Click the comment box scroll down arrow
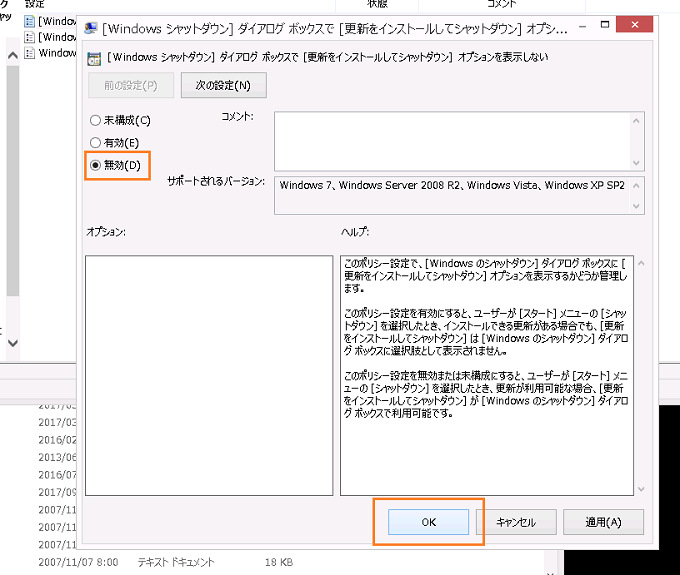 click(636, 163)
